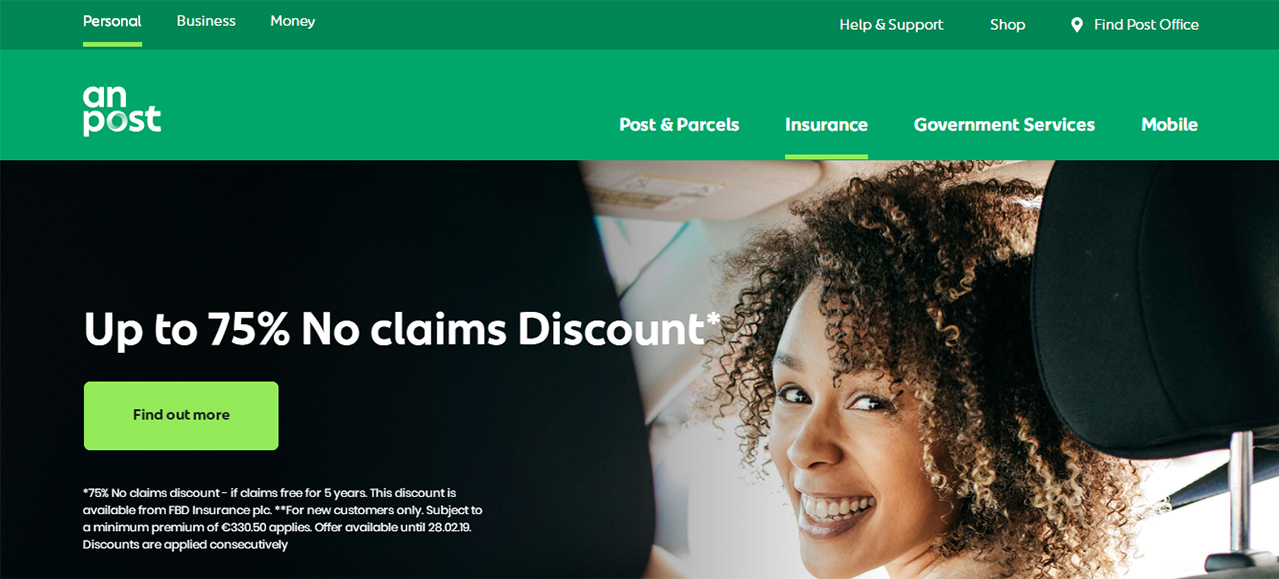Click the Find out more button
Viewport: 1279px width, 579px height.
(181, 415)
